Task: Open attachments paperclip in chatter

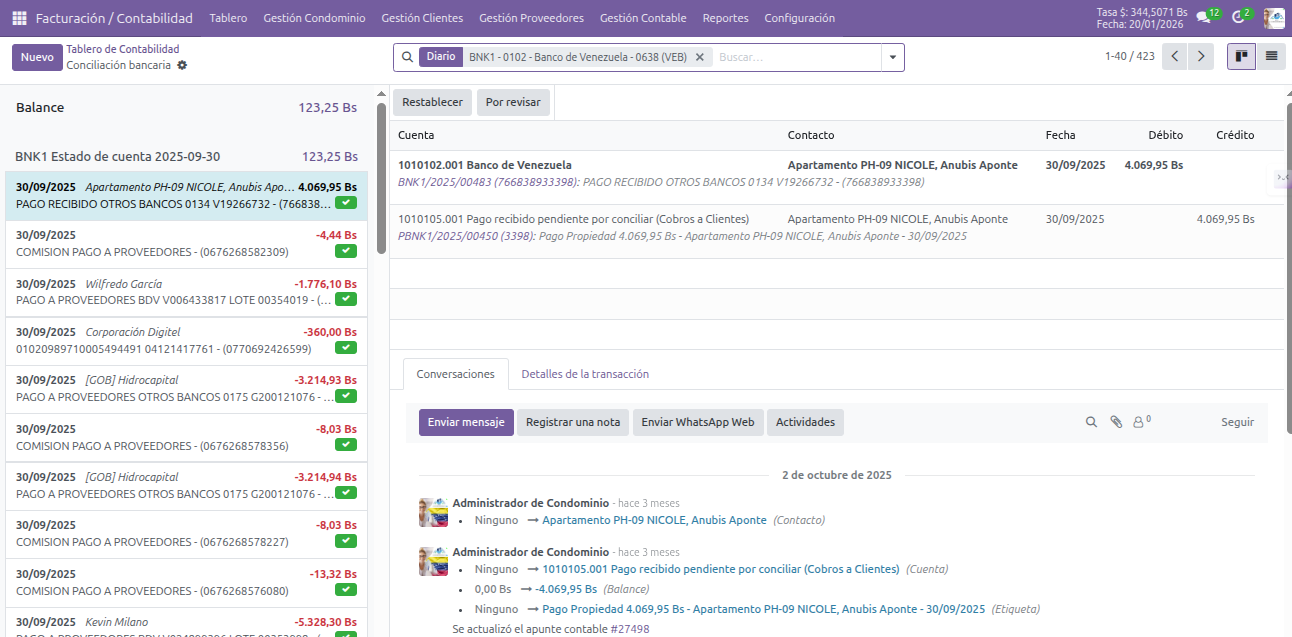Action: click(1116, 422)
